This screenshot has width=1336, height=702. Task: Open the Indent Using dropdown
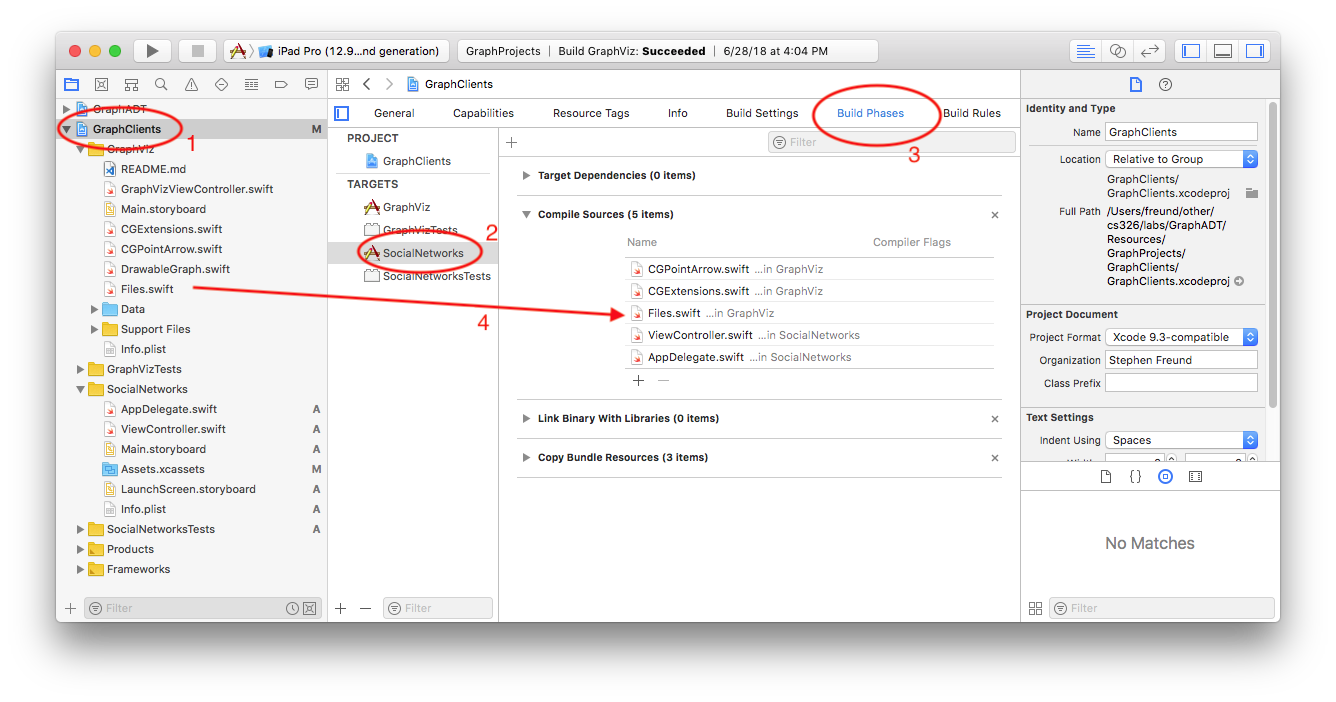pyautogui.click(x=1181, y=440)
